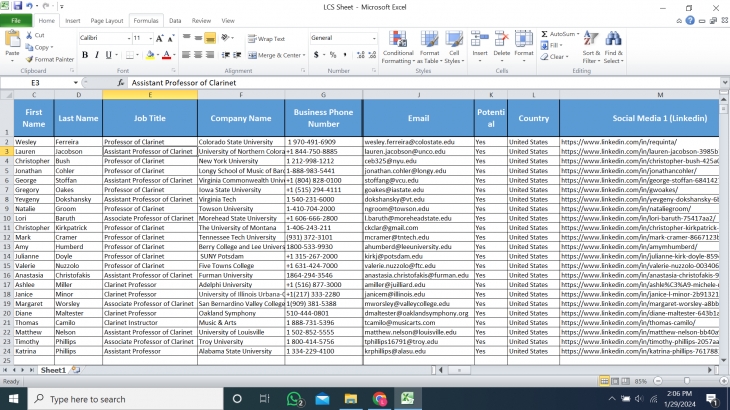Open Excel Help question mark
Screen dimensions: 730x410
(690, 20)
